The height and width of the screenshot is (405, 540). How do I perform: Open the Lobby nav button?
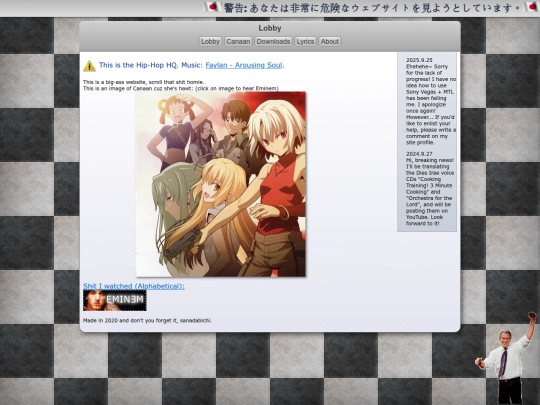(210, 41)
